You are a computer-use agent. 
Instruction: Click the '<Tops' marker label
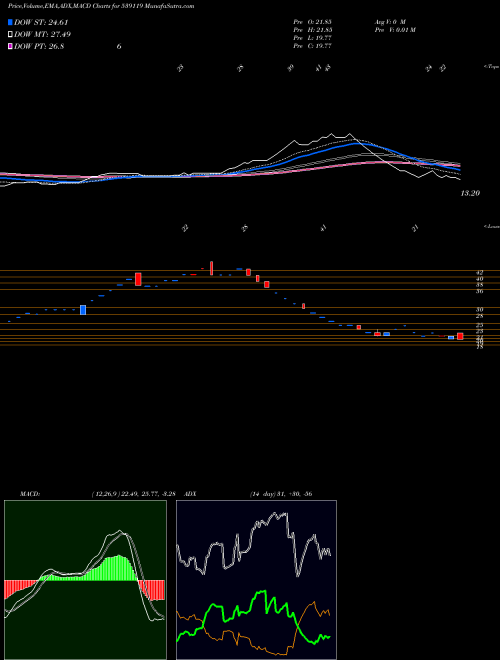tap(491, 67)
